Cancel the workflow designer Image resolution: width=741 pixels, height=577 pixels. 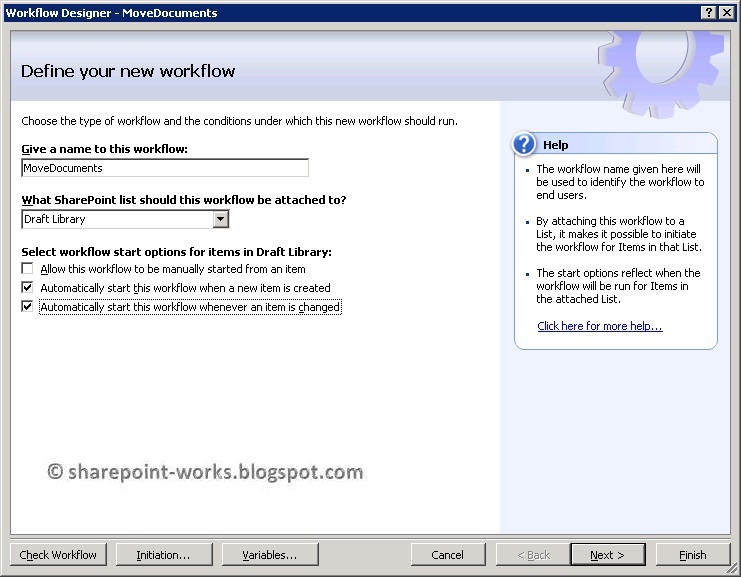pos(448,554)
